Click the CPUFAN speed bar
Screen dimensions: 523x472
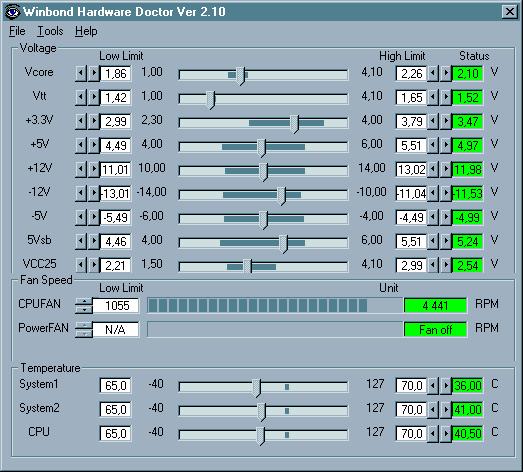coord(275,305)
